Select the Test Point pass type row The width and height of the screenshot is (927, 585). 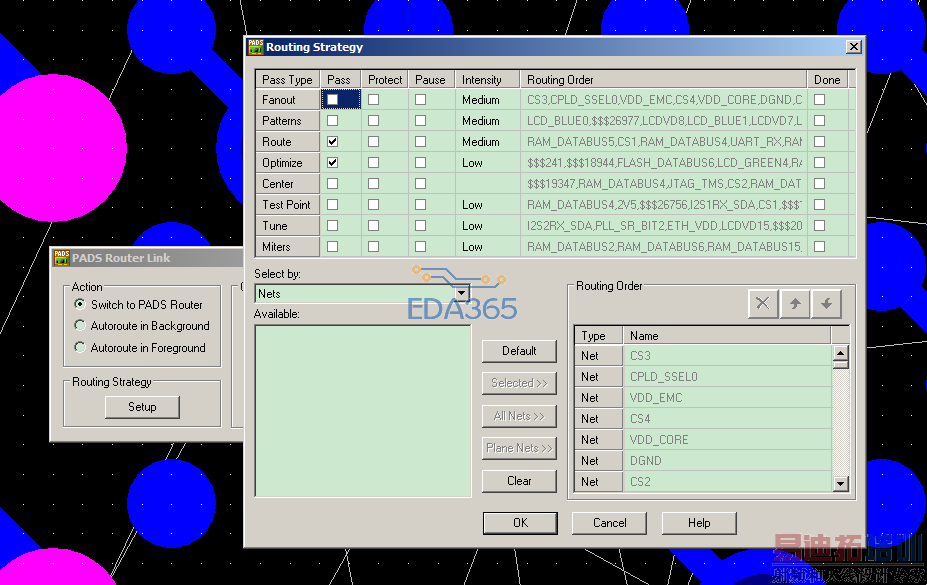click(288, 204)
